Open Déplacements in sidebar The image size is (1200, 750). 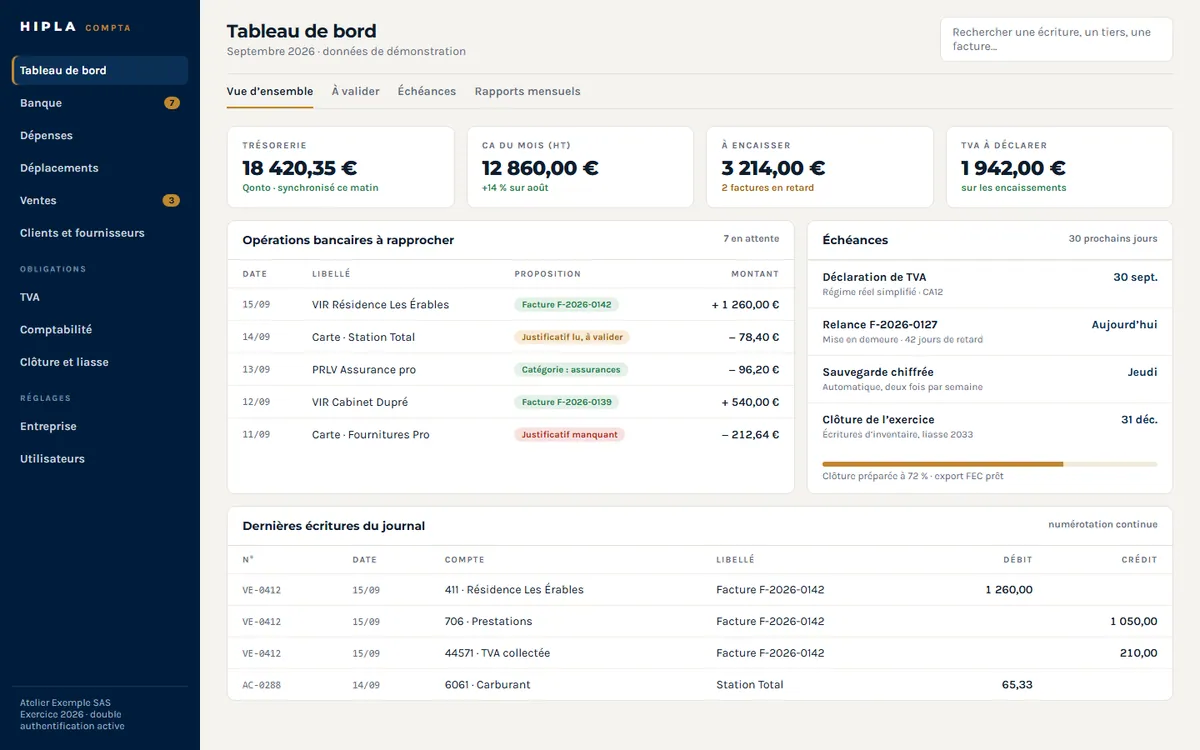coord(100,168)
